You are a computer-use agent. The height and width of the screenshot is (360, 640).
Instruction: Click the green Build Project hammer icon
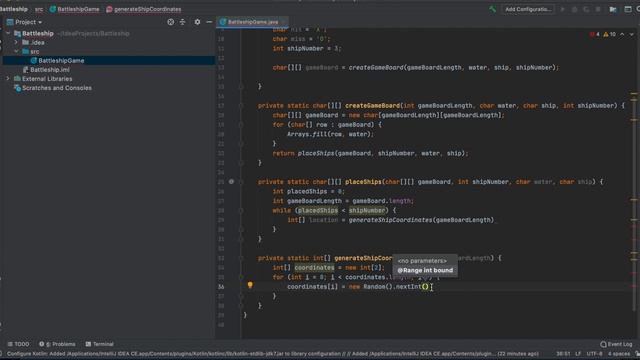[493, 9]
